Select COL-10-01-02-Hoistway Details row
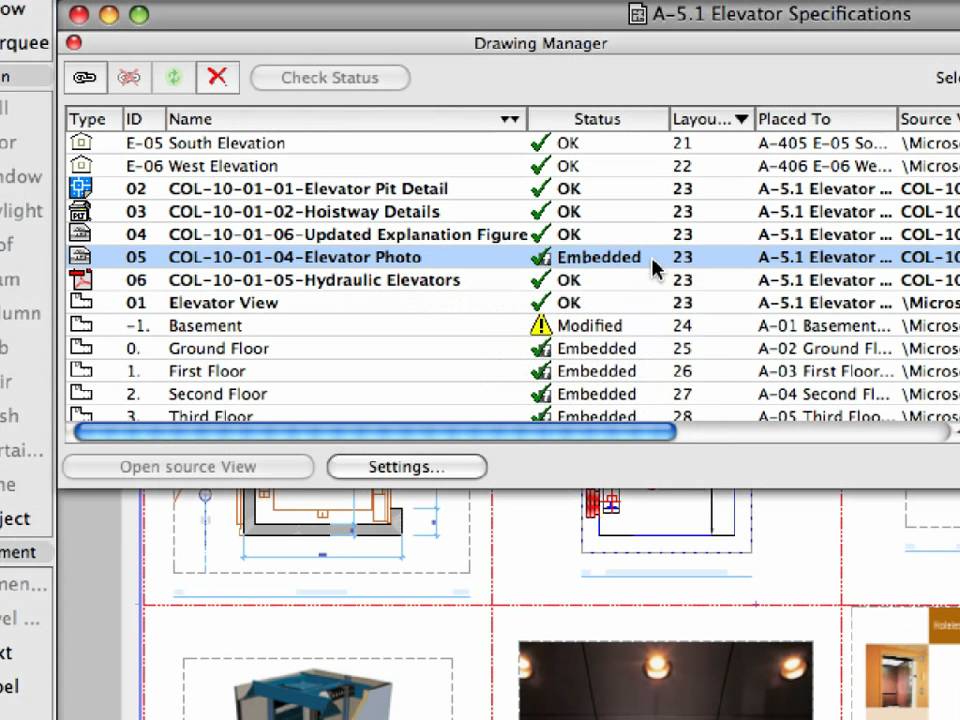This screenshot has width=960, height=720. click(513, 212)
